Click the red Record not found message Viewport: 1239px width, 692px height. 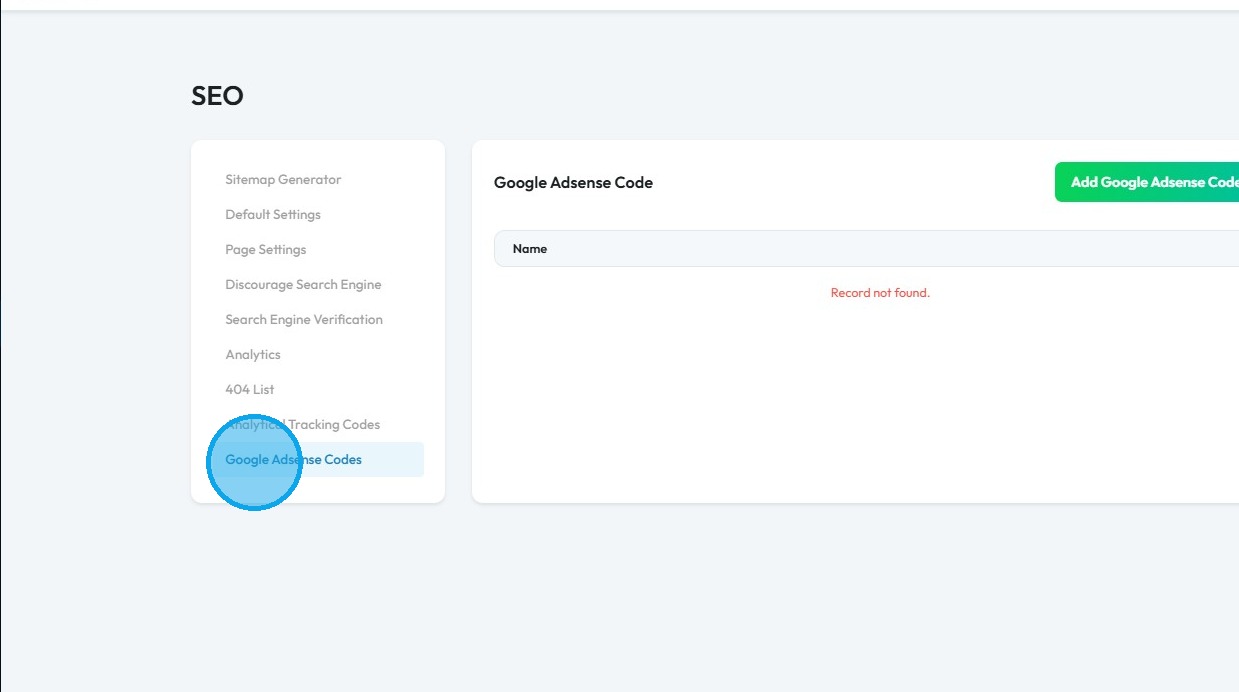tap(880, 293)
